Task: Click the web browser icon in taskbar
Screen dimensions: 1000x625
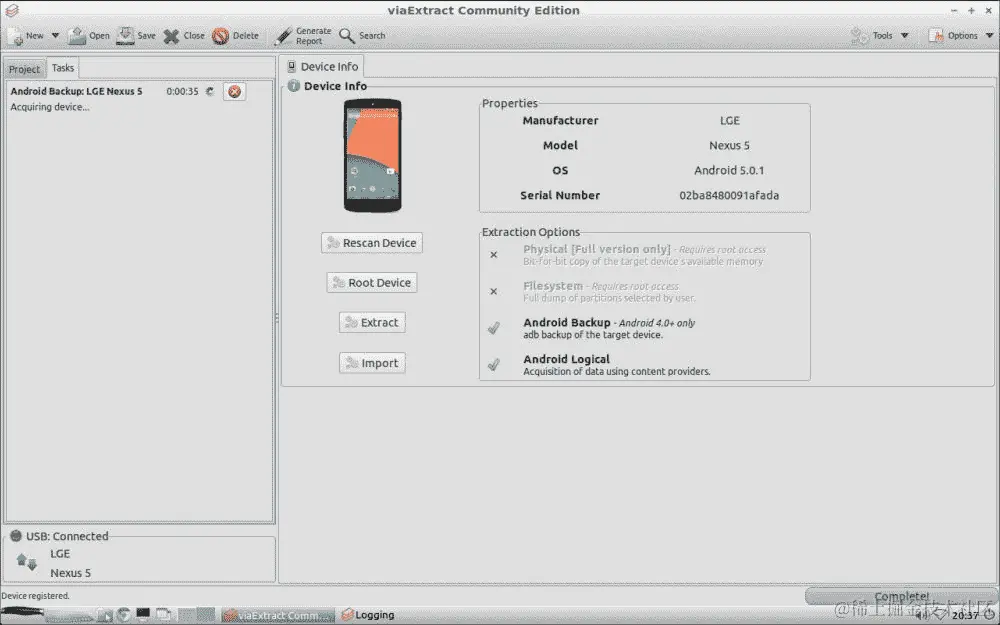Action: coord(124,615)
